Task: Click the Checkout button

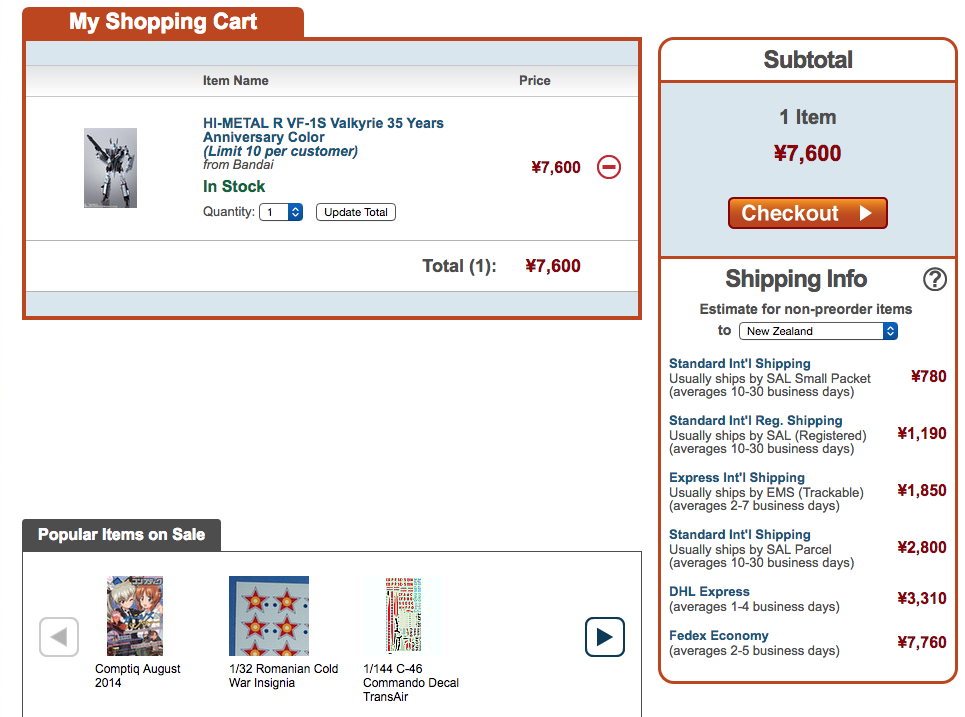Action: click(807, 213)
